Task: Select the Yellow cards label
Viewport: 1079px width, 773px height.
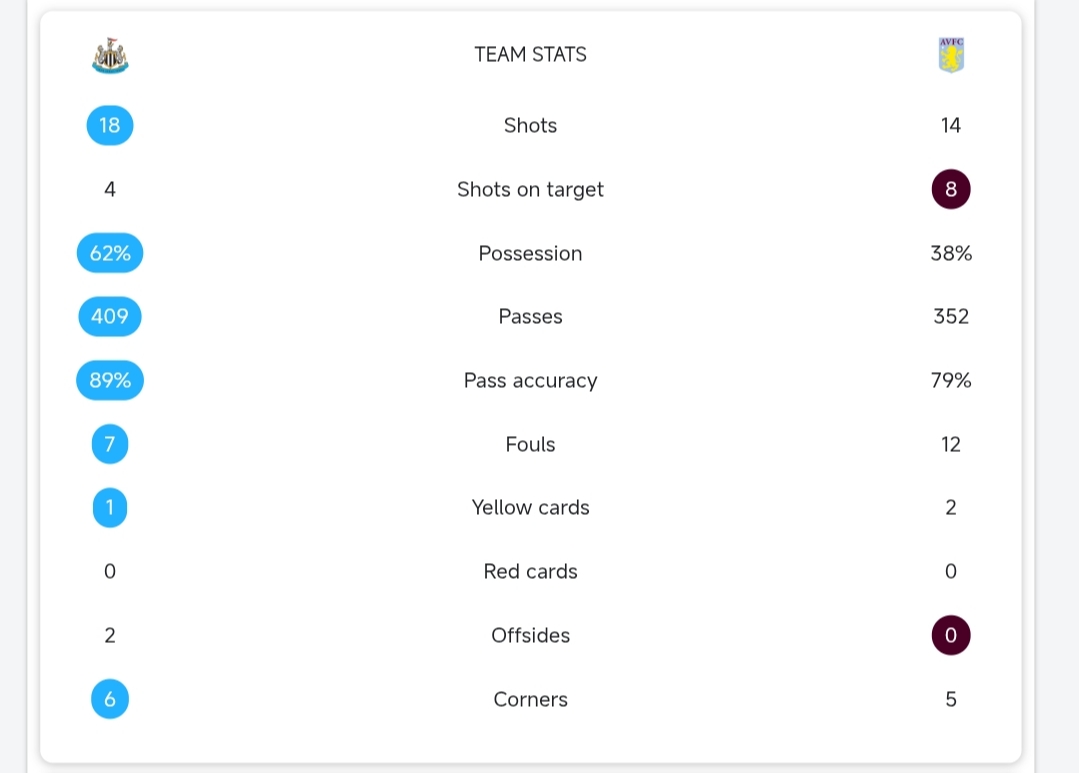Action: 530,507
